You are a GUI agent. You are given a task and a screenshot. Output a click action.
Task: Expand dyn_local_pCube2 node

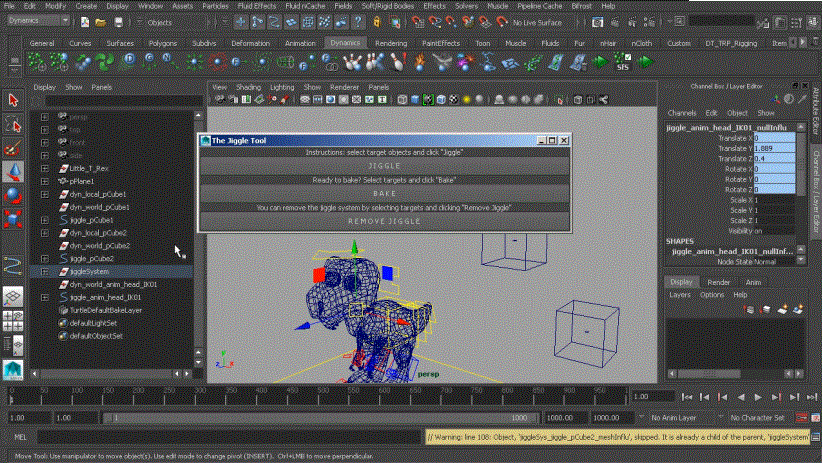coord(45,233)
